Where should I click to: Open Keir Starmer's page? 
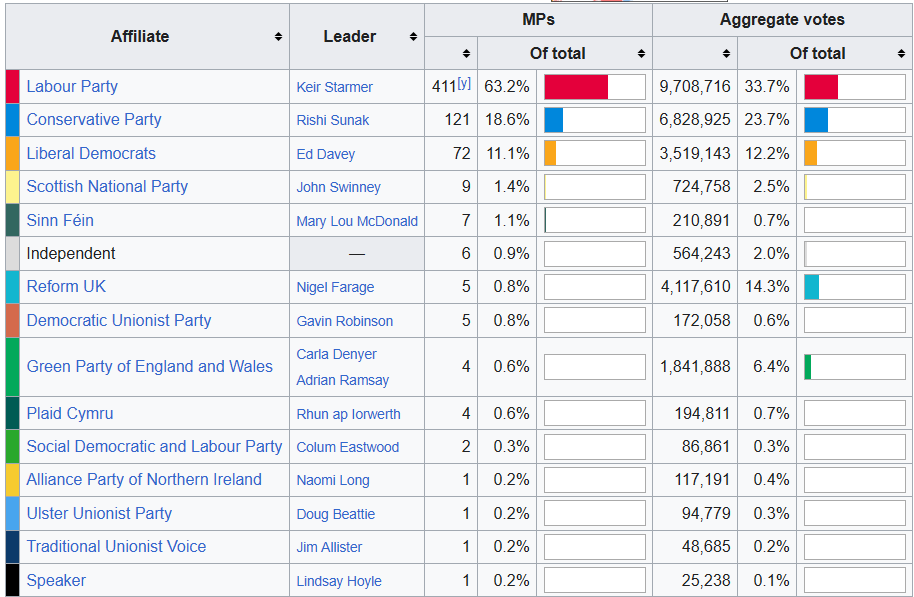[x=335, y=87]
